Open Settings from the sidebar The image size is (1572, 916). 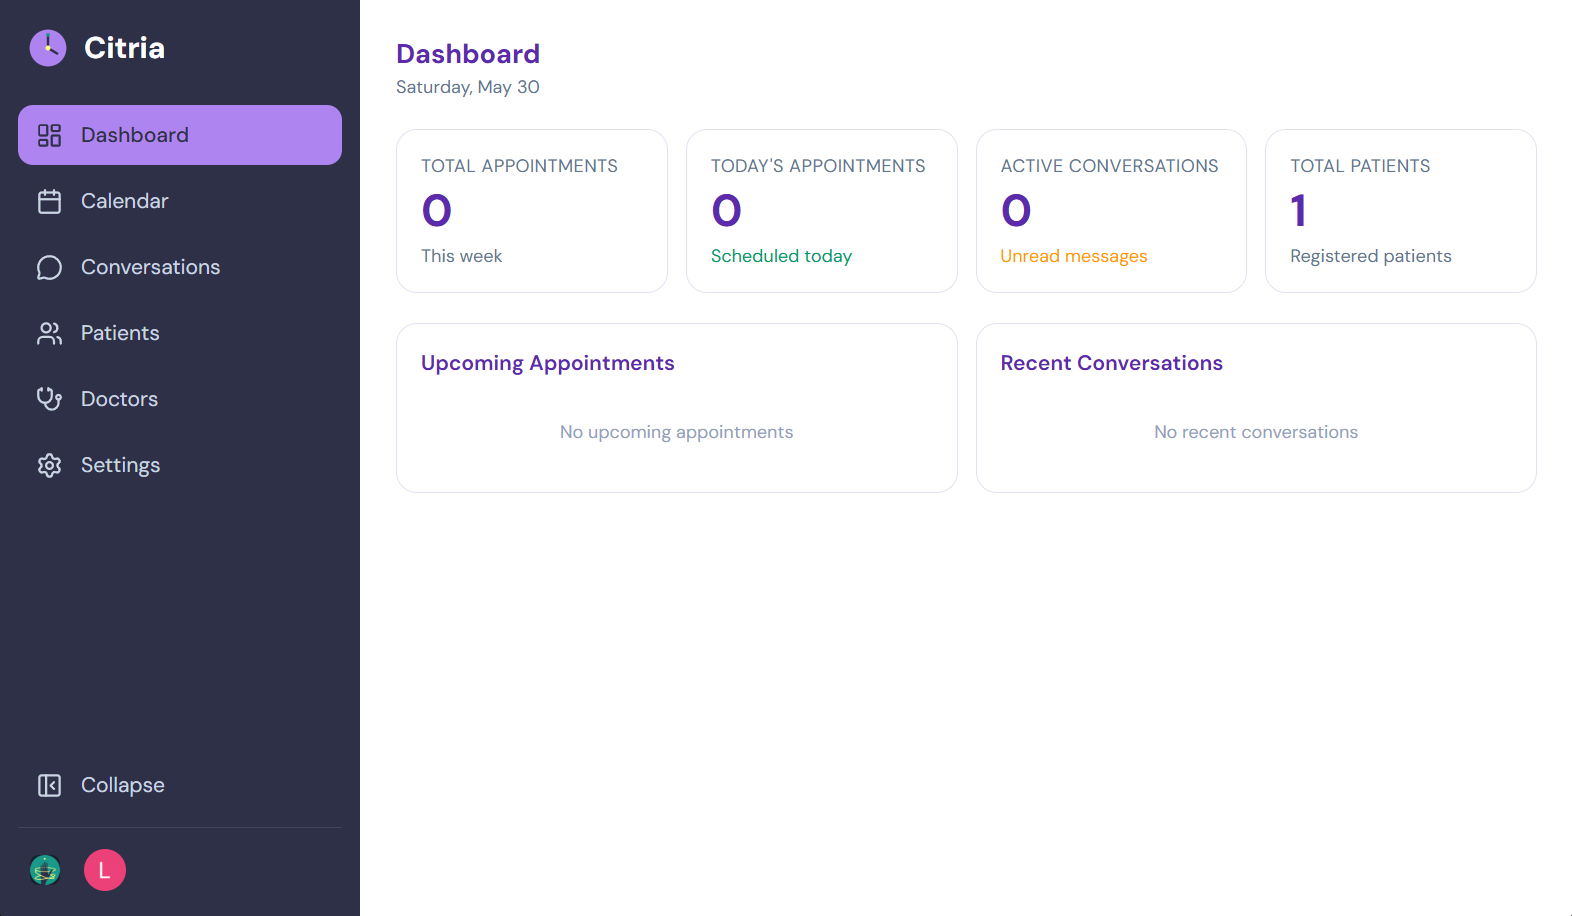click(x=180, y=465)
